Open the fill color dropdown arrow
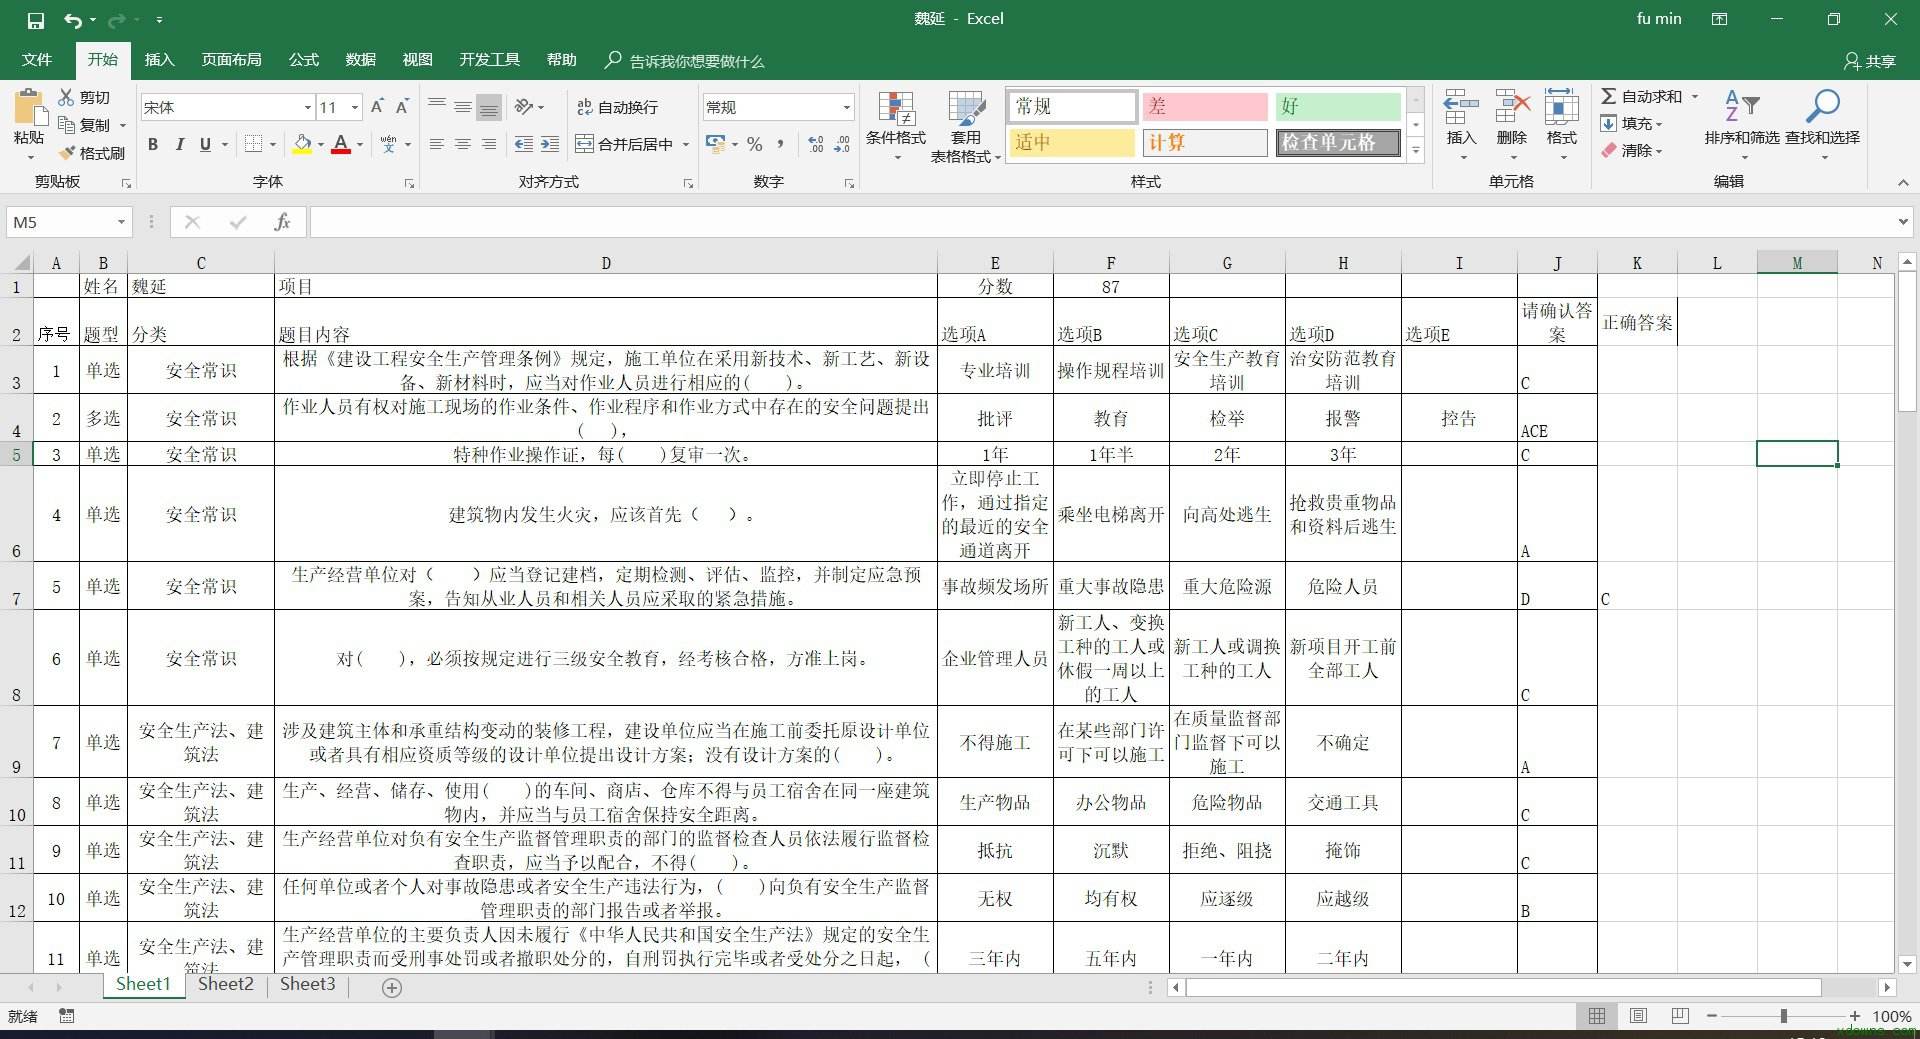1920x1039 pixels. click(321, 144)
